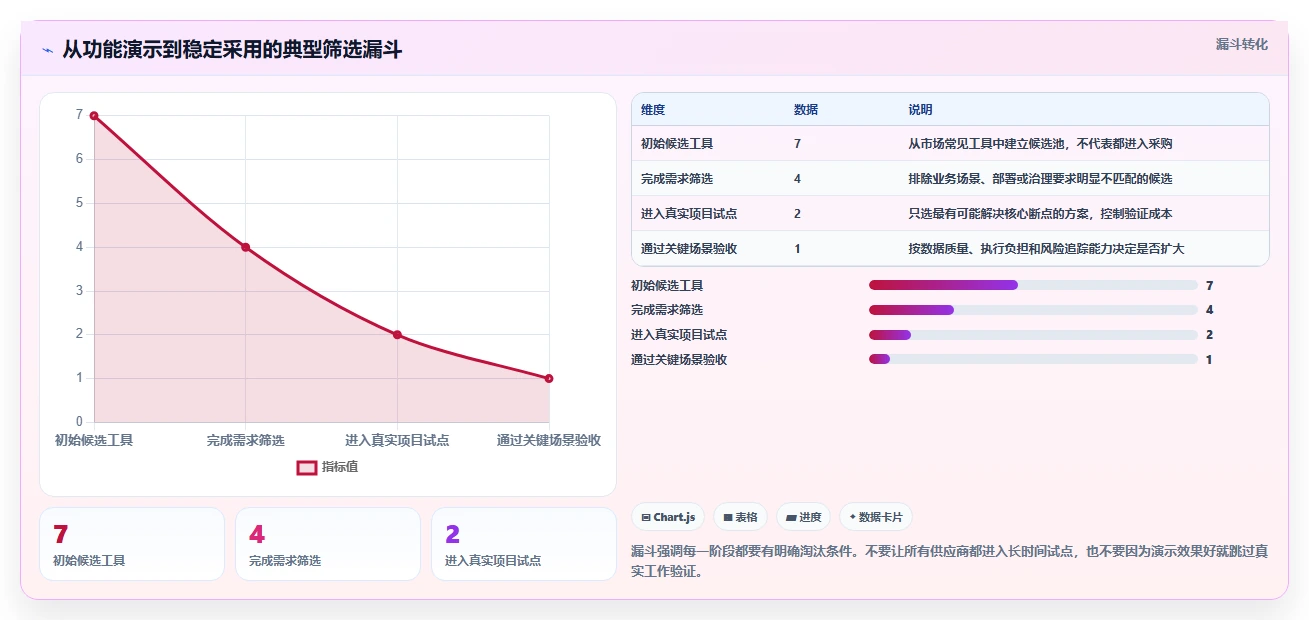The width and height of the screenshot is (1309, 620).
Task: Click the 数据 cell value 4 in the table
Action: point(797,179)
